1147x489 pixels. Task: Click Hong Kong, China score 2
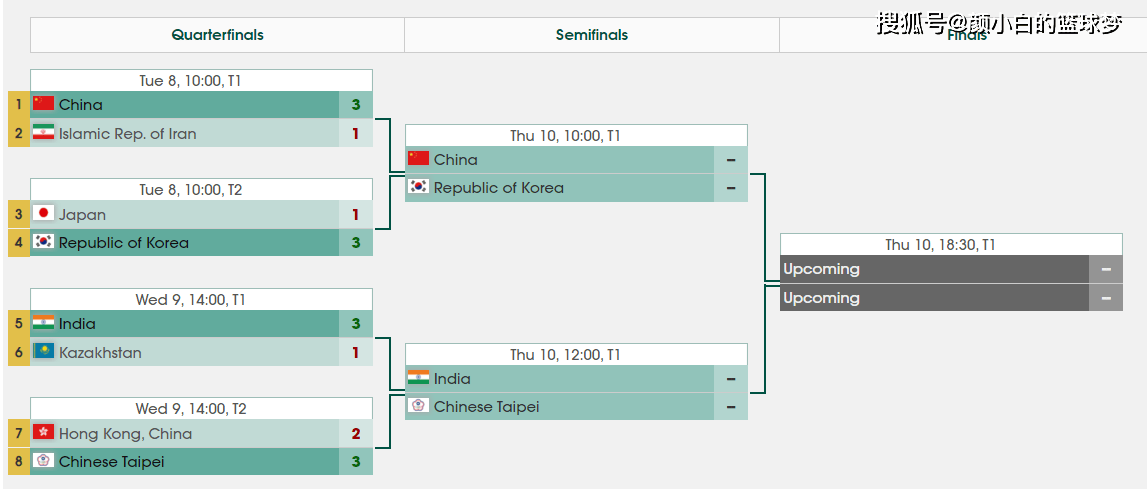(x=356, y=433)
